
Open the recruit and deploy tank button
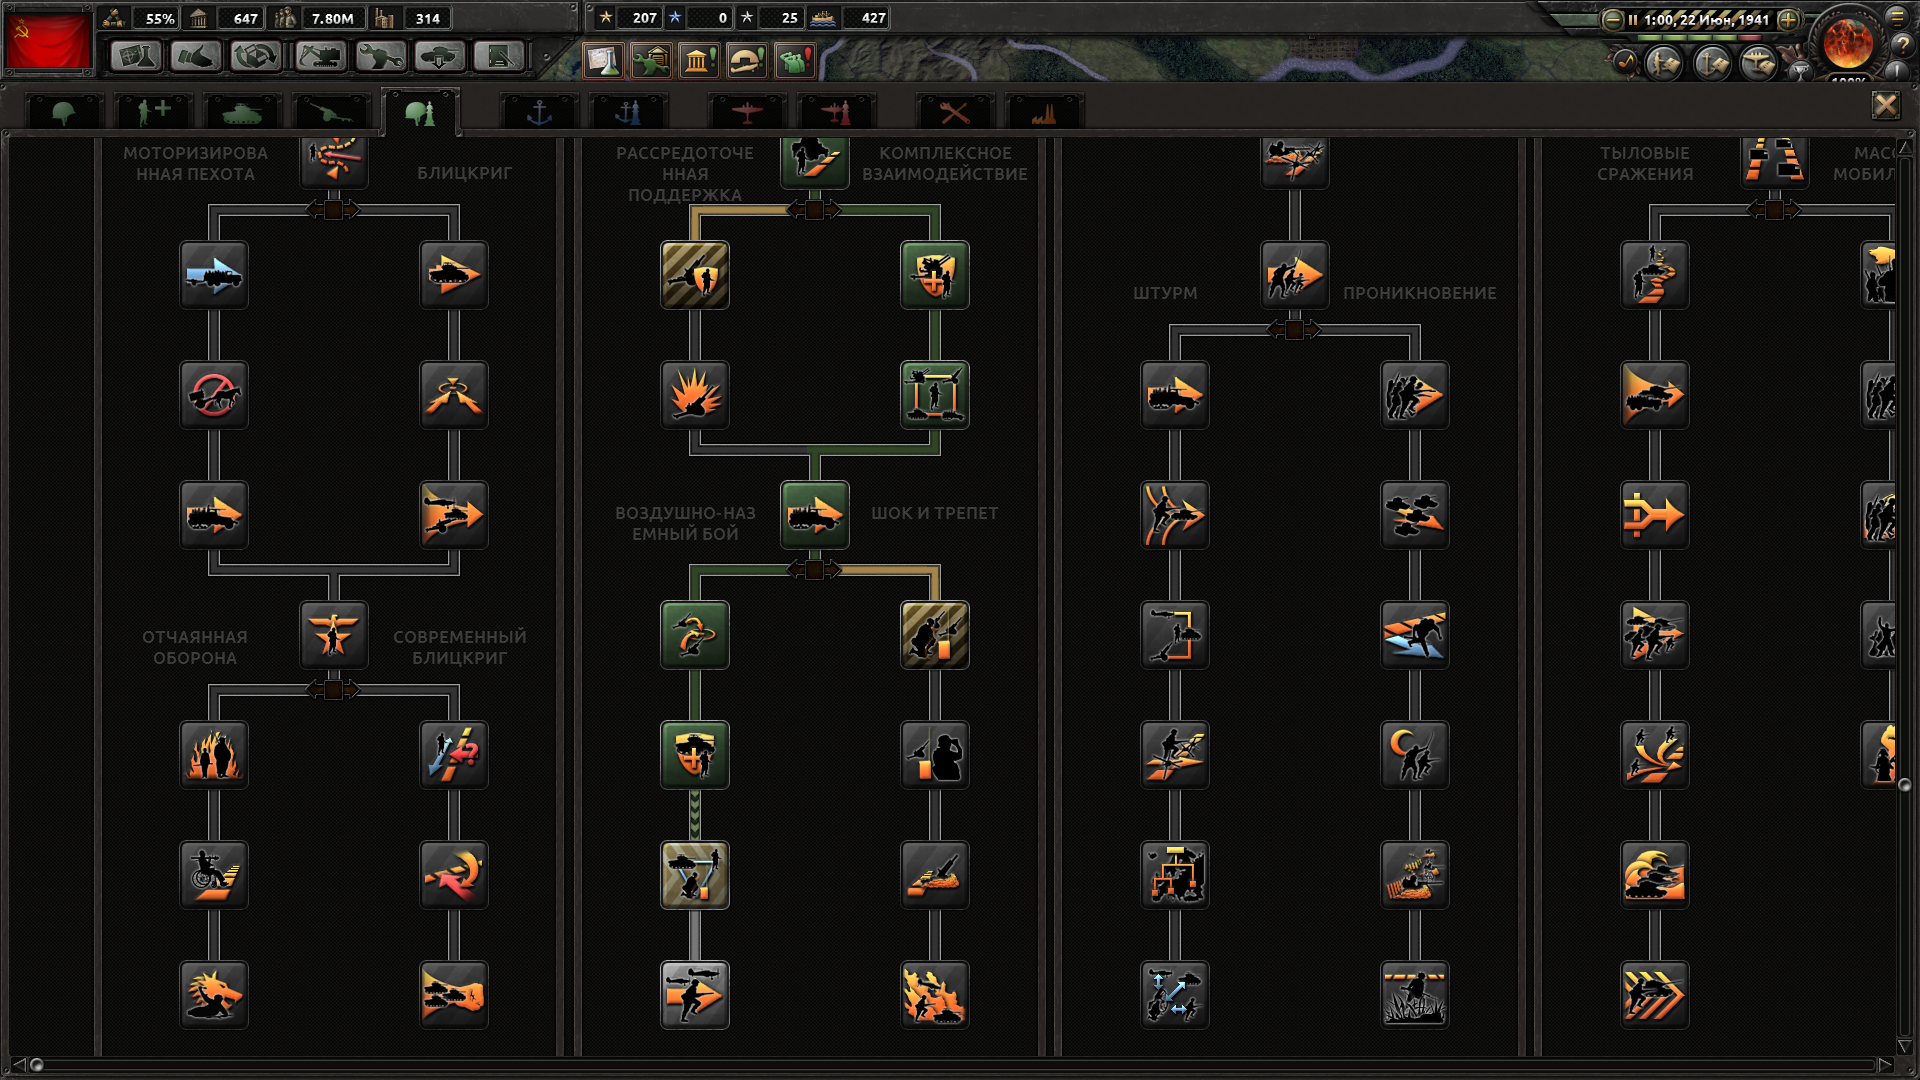point(440,56)
